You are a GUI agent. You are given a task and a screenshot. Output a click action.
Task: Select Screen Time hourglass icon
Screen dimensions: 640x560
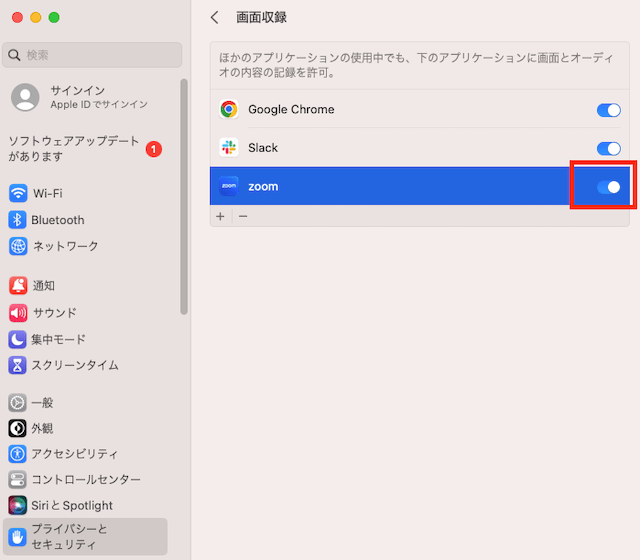tap(17, 365)
